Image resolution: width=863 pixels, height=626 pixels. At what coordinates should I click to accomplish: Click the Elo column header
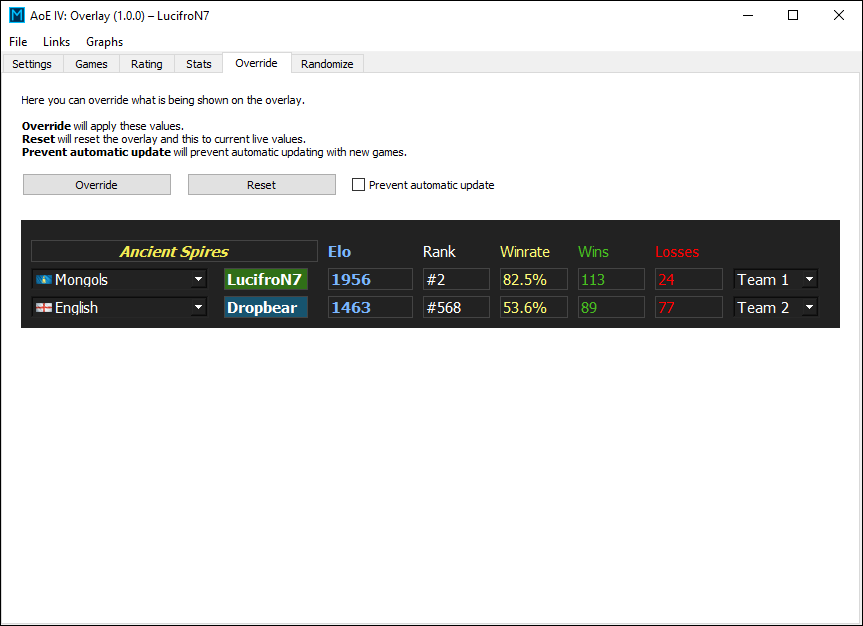(340, 252)
